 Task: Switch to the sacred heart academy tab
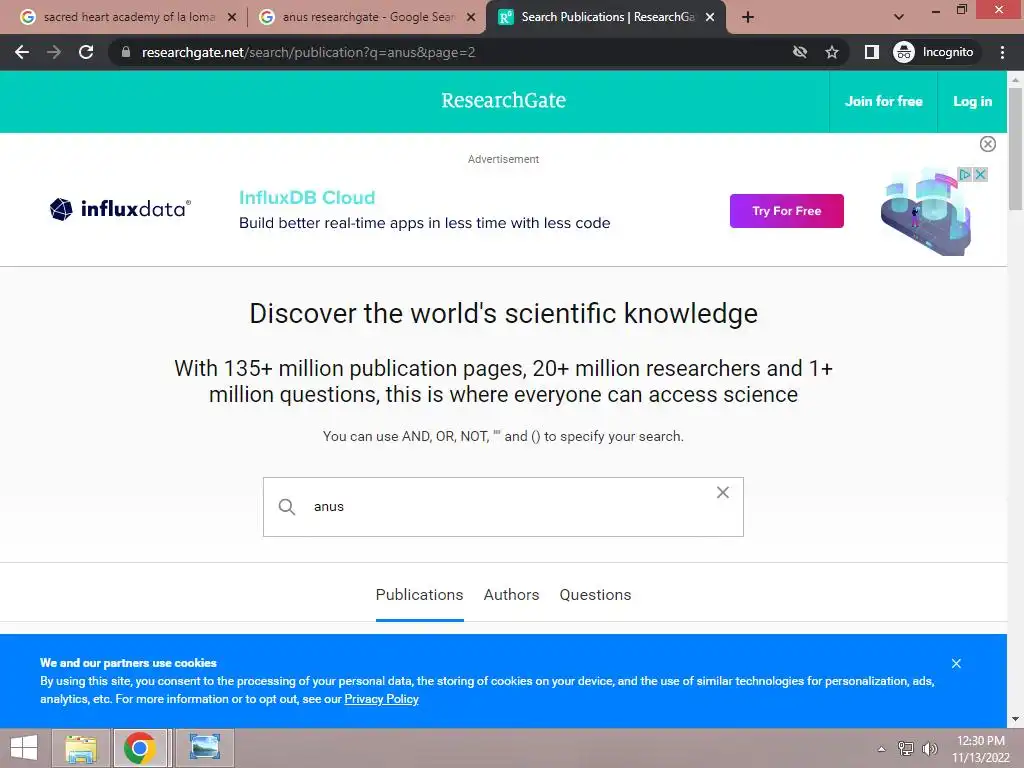click(129, 17)
